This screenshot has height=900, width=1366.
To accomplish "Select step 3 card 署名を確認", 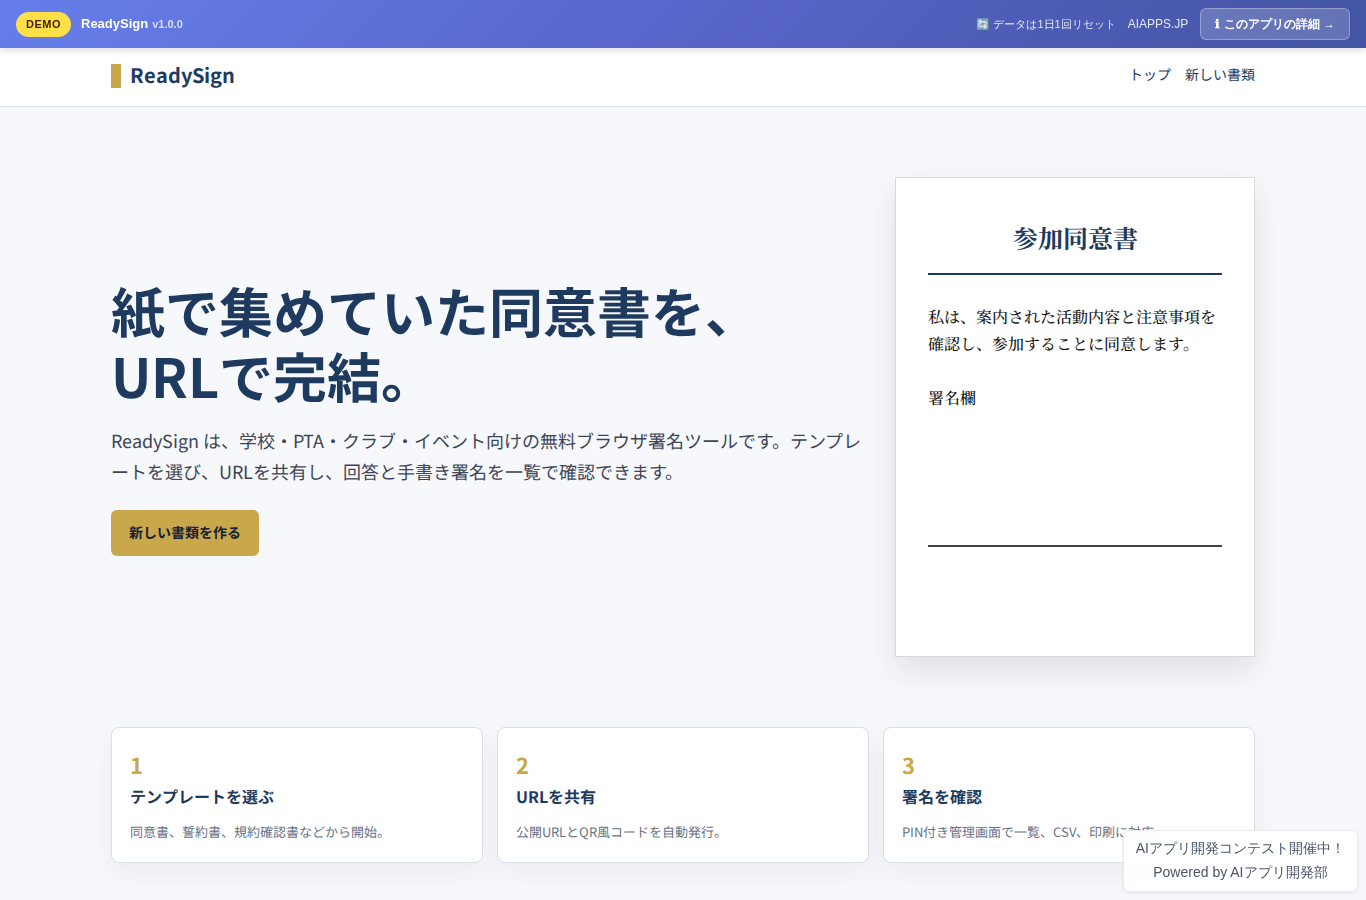I will tap(1069, 795).
